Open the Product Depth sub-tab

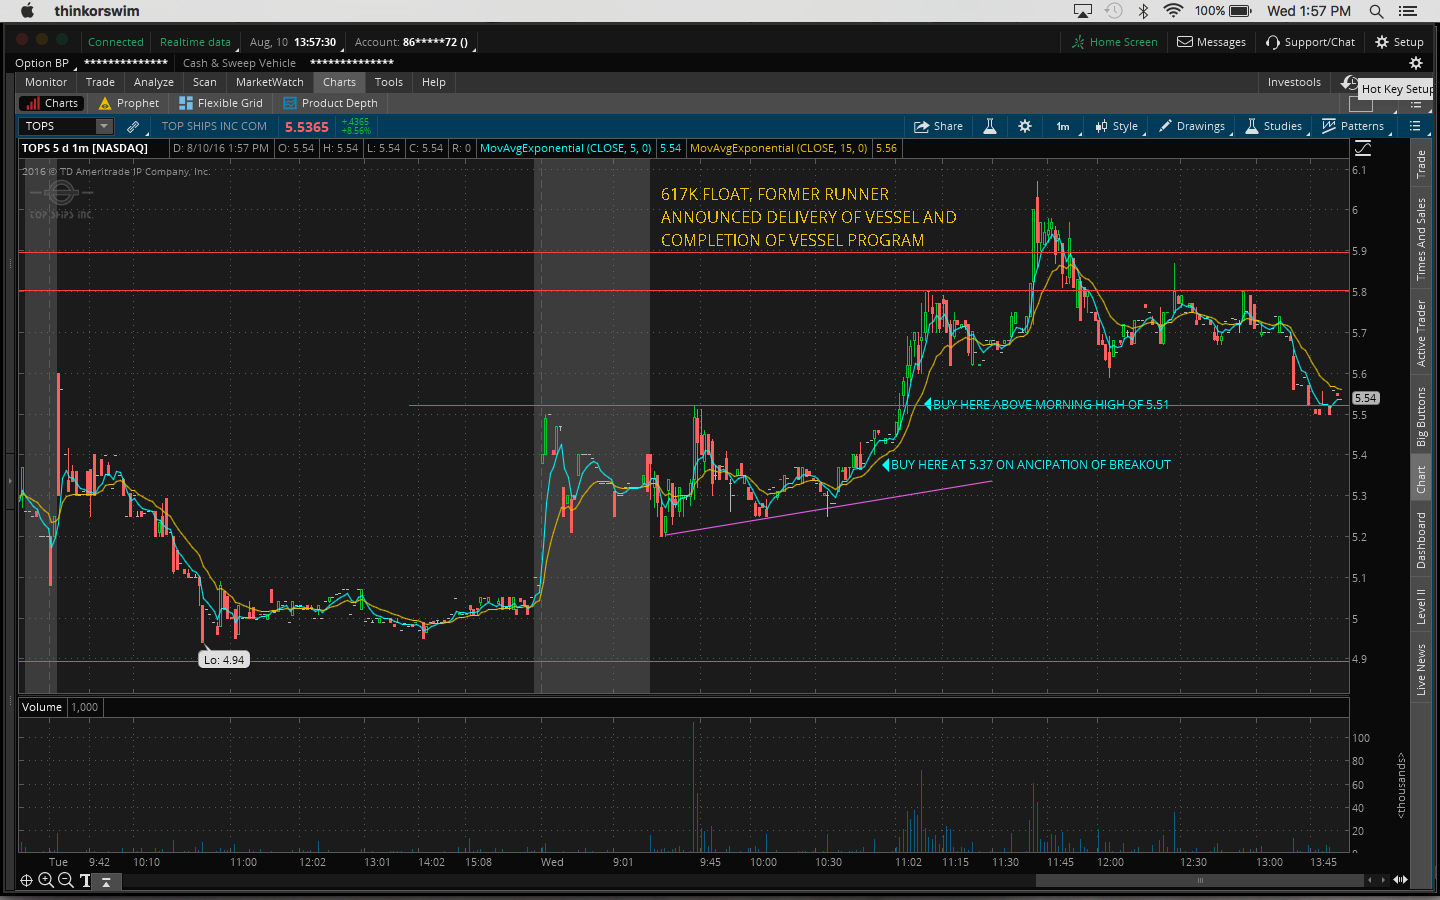331,103
